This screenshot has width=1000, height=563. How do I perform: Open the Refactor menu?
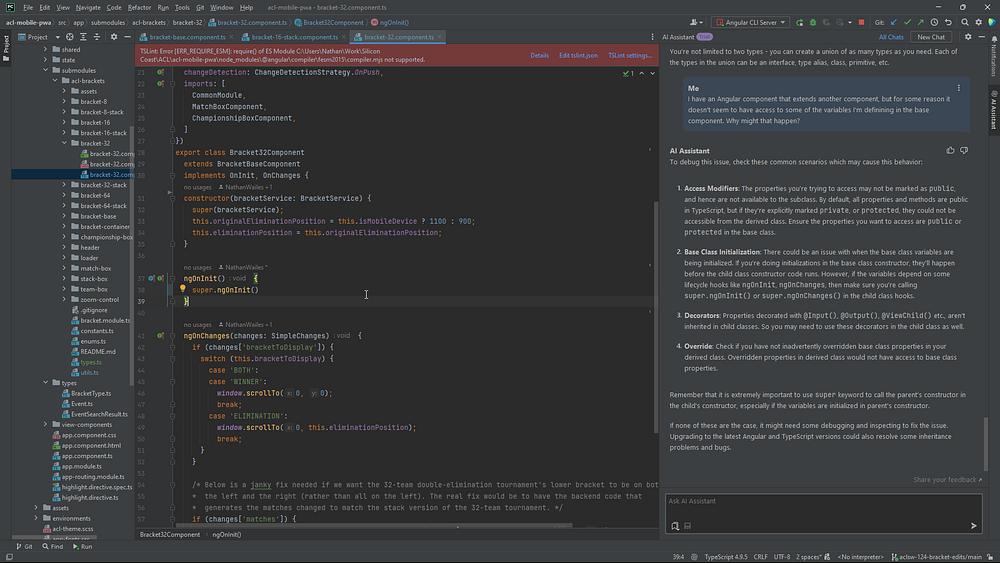(x=139, y=7)
